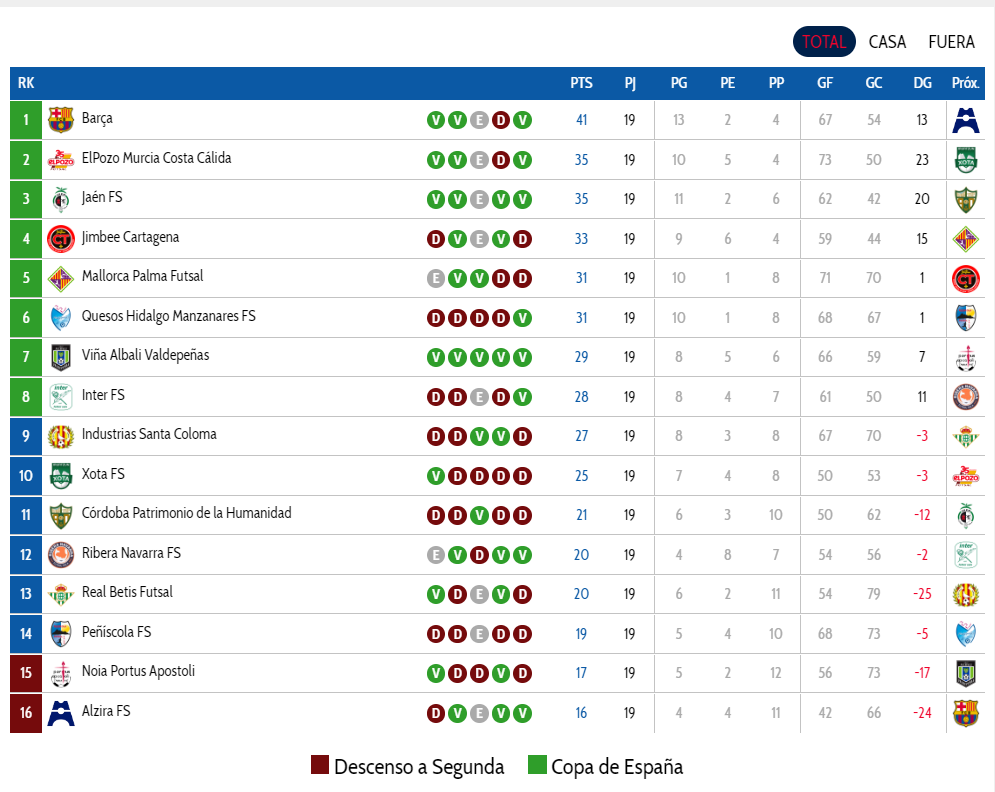
Task: Open ElPozo Murcia Costa Cálida link
Action: tap(156, 158)
